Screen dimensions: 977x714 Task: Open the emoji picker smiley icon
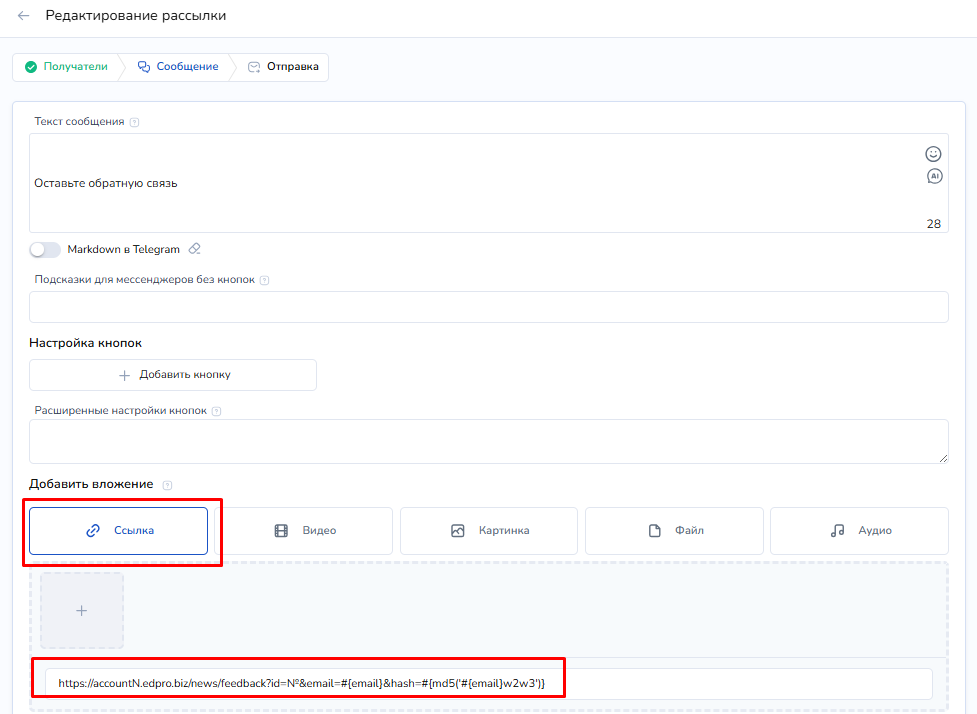[933, 154]
